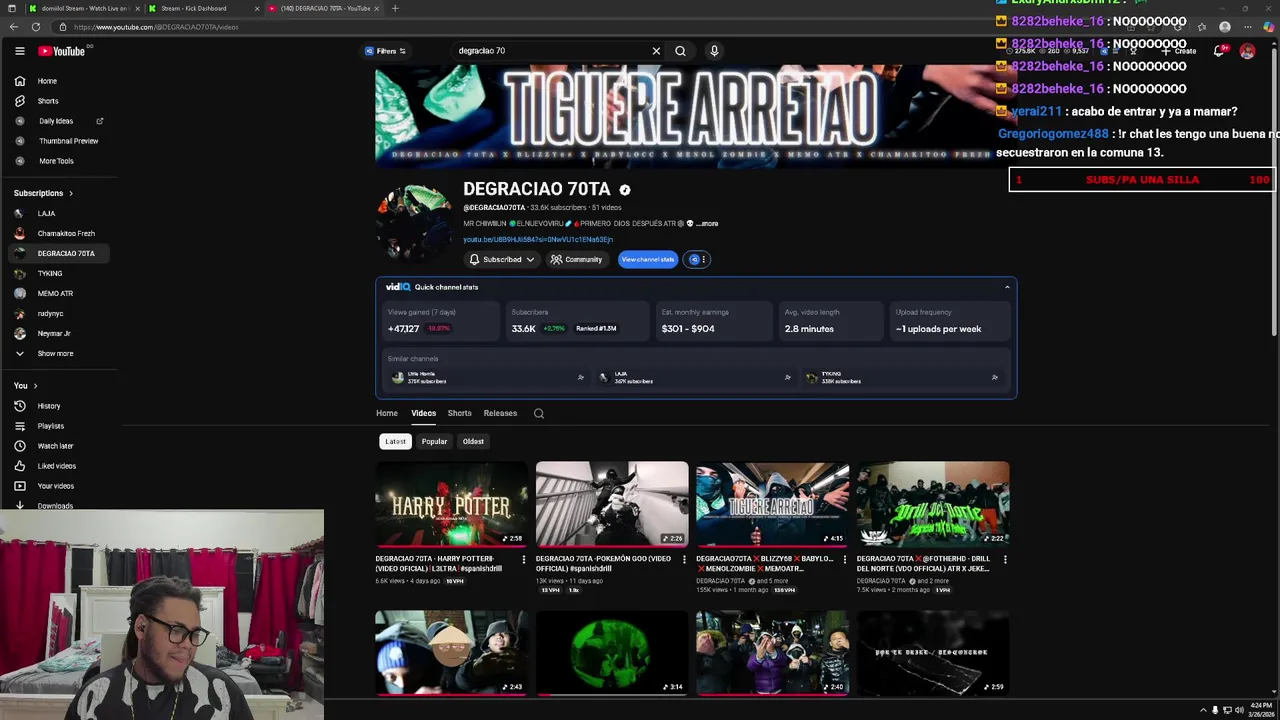Open the vidIQ Filters button
This screenshot has width=1280, height=720.
pyautogui.click(x=385, y=51)
